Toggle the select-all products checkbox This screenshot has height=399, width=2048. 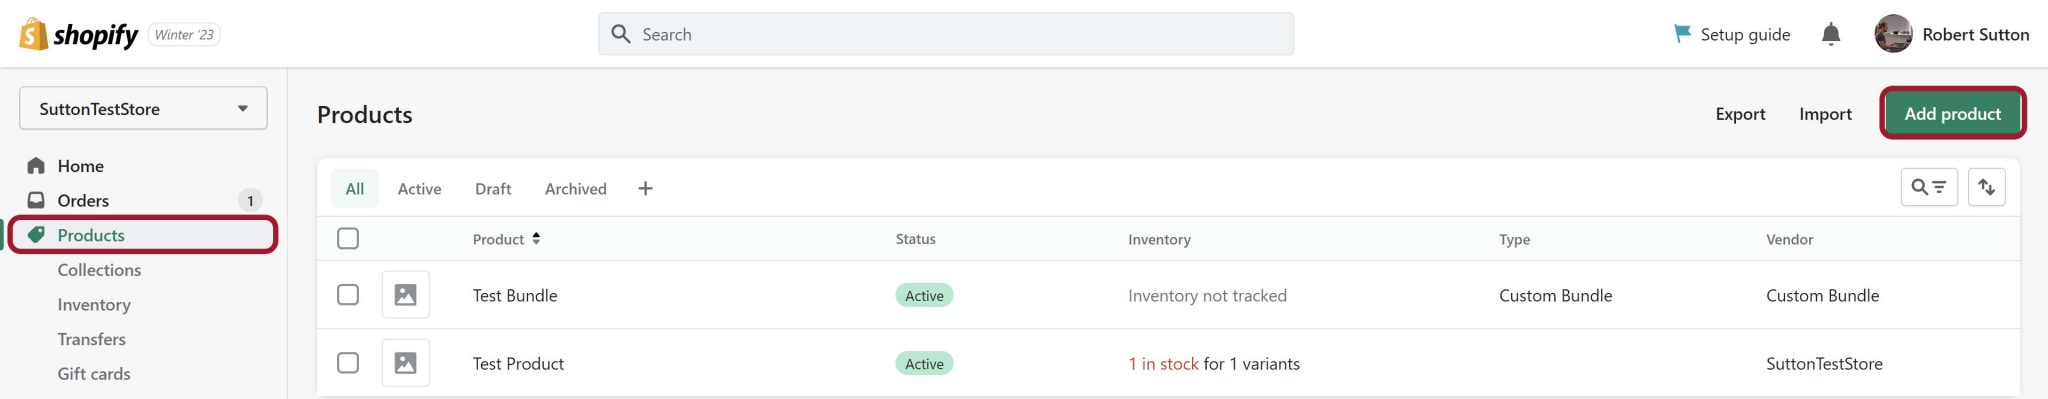[348, 239]
